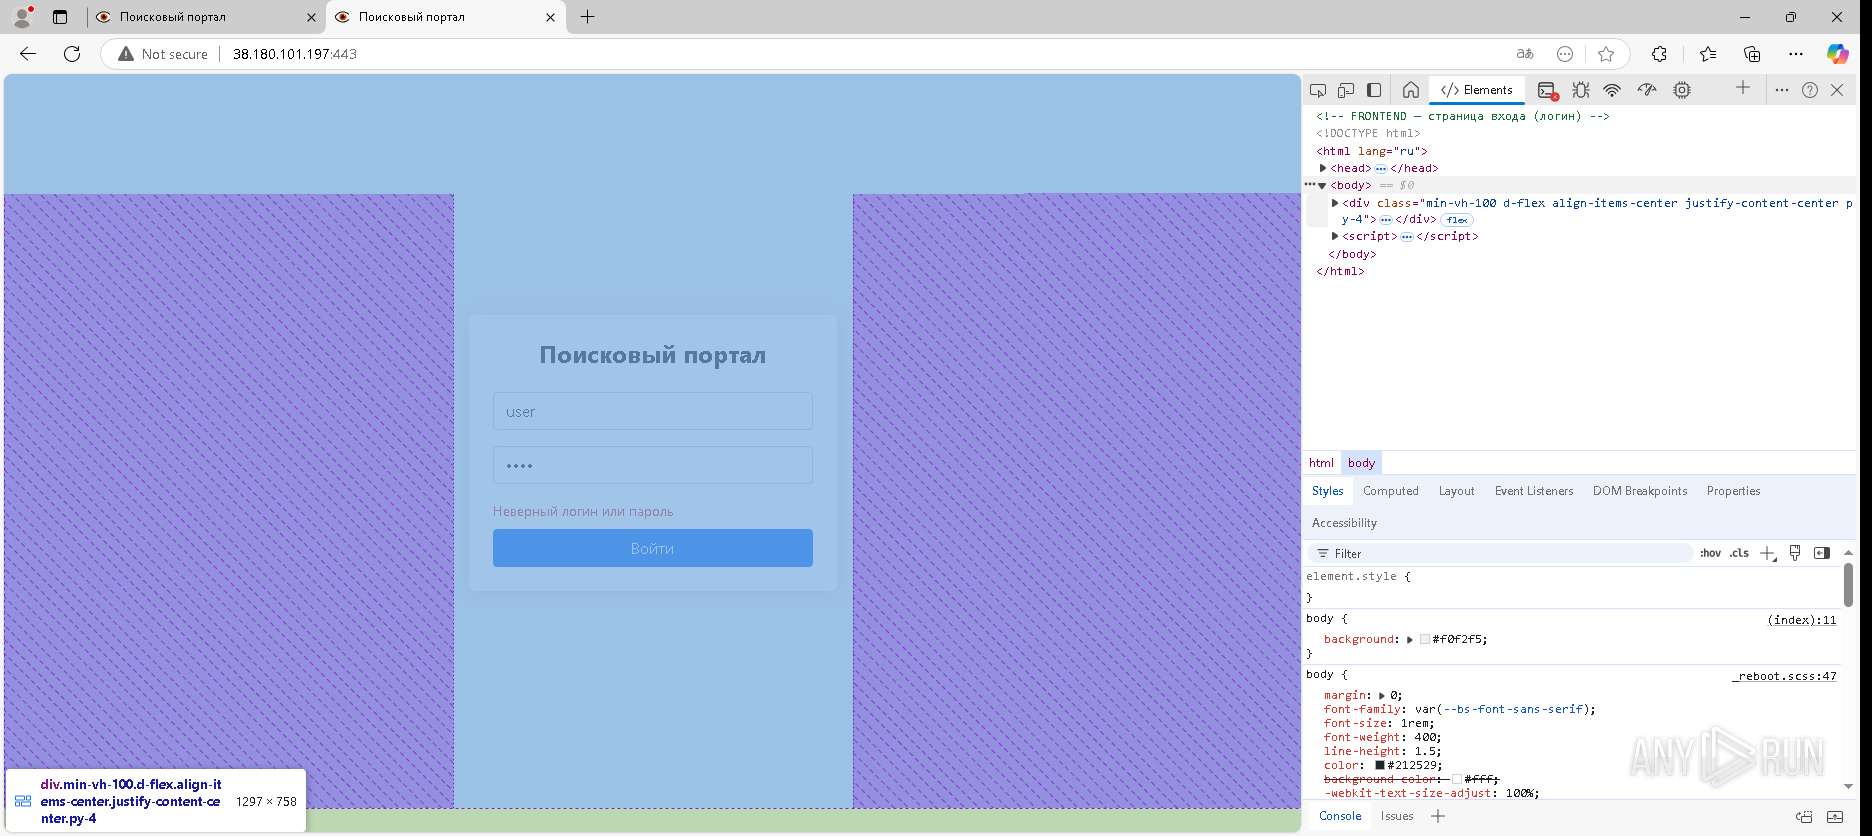1872x836 pixels.
Task: Open color picker for #212529 swatch
Action: tap(1380, 766)
